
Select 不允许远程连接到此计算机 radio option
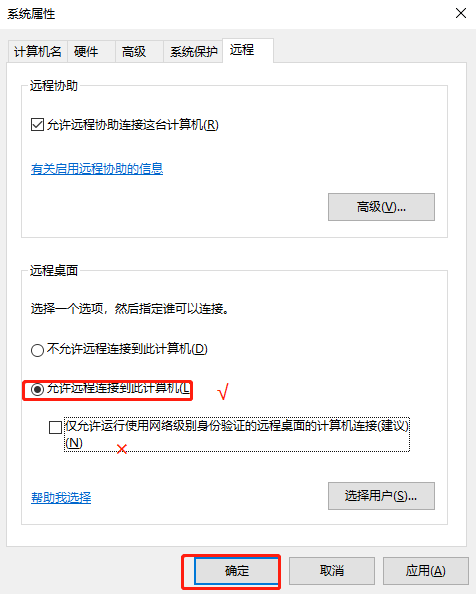(37, 350)
